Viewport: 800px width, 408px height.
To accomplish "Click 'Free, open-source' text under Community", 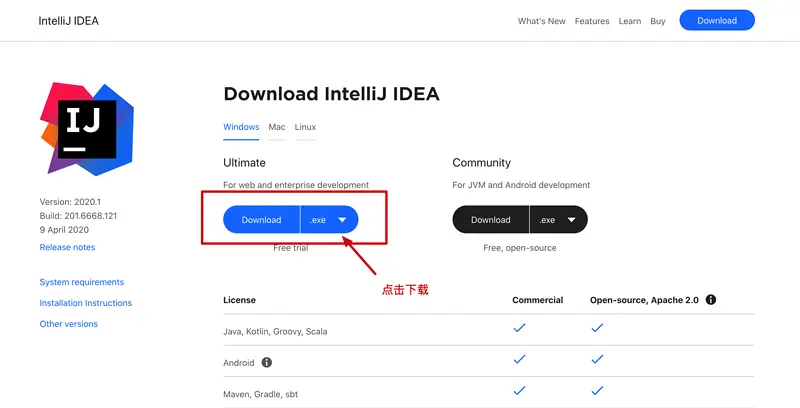I will pos(520,248).
